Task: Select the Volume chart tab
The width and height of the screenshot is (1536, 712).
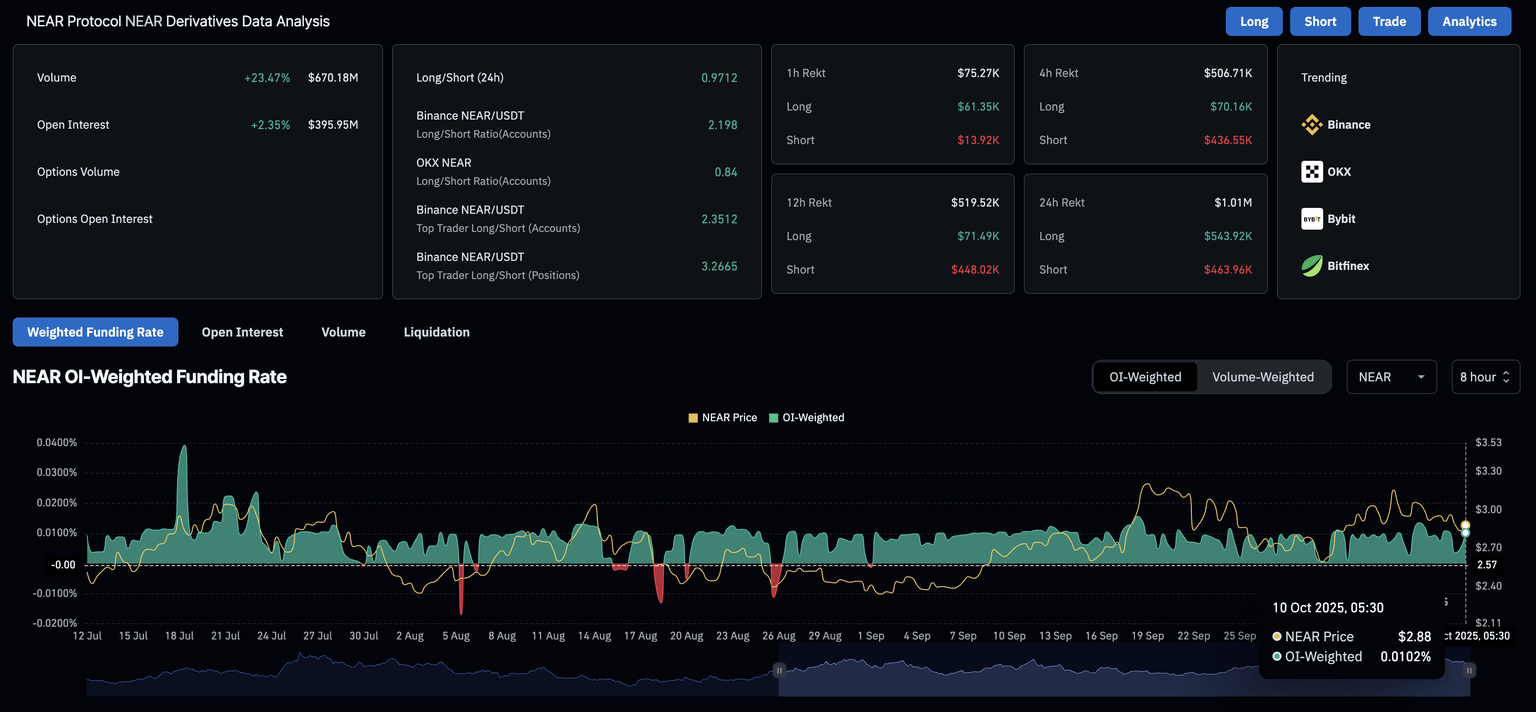Action: tap(343, 332)
